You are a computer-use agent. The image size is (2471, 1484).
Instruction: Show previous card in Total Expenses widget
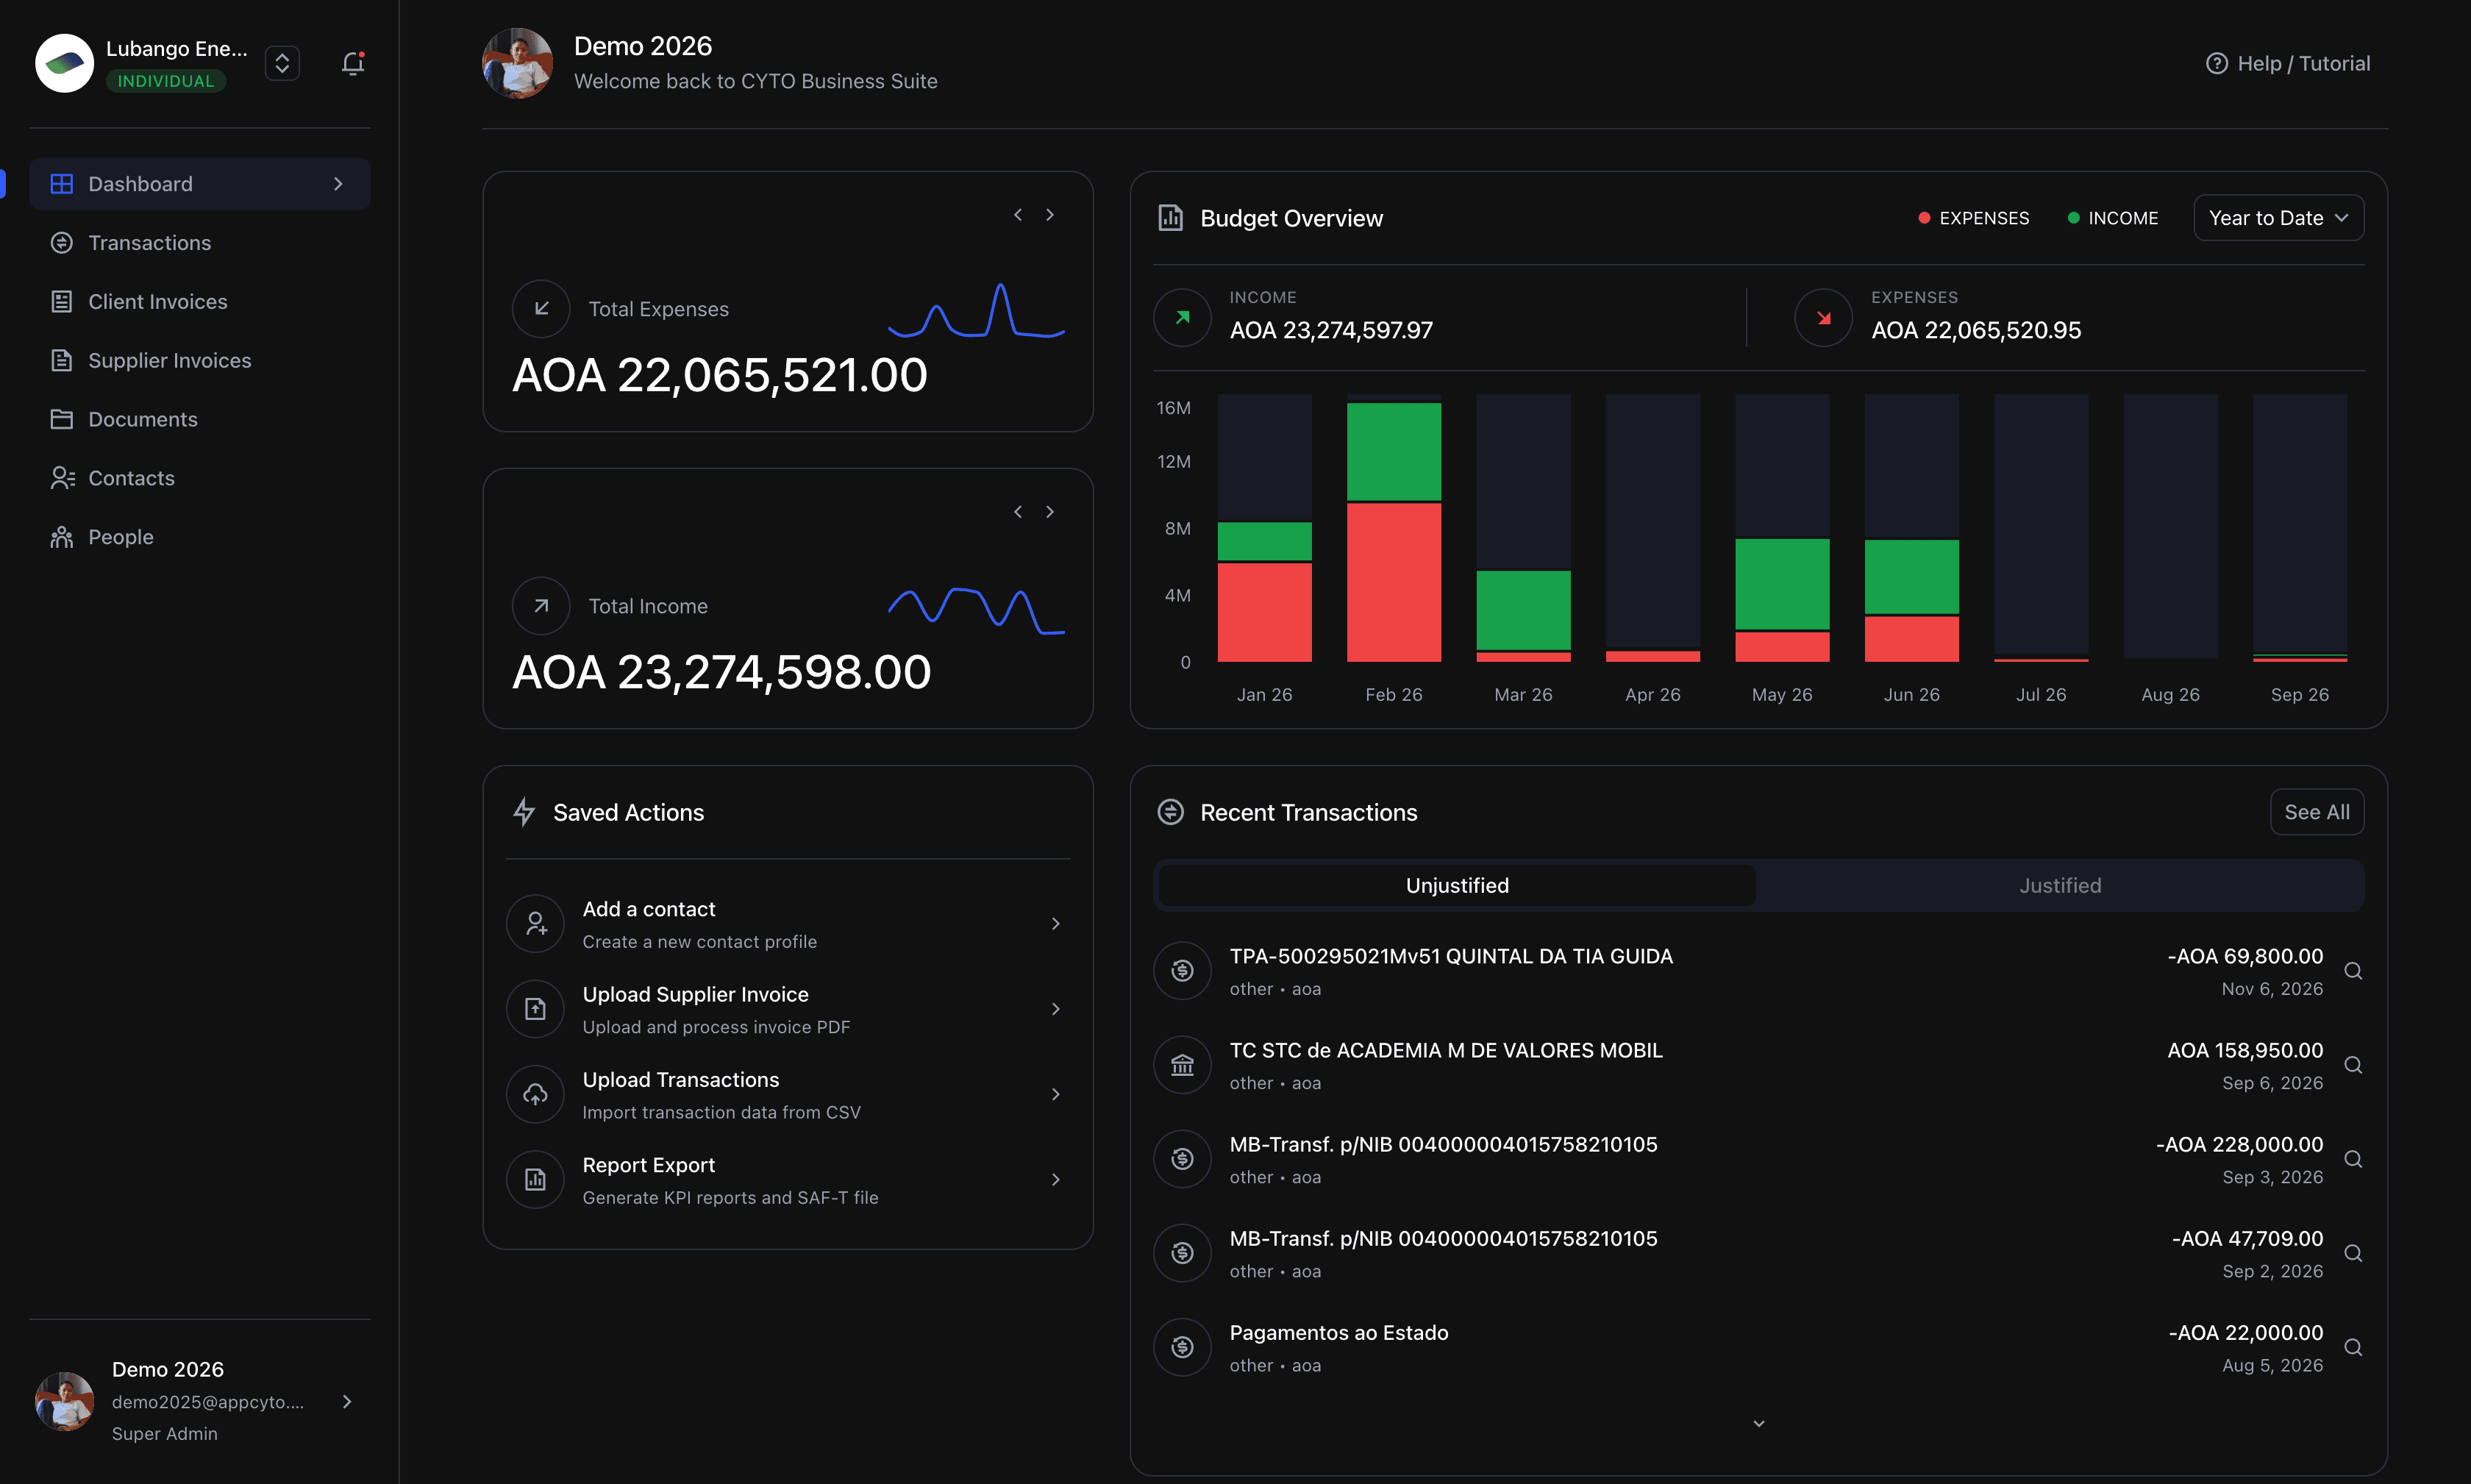tap(1018, 215)
